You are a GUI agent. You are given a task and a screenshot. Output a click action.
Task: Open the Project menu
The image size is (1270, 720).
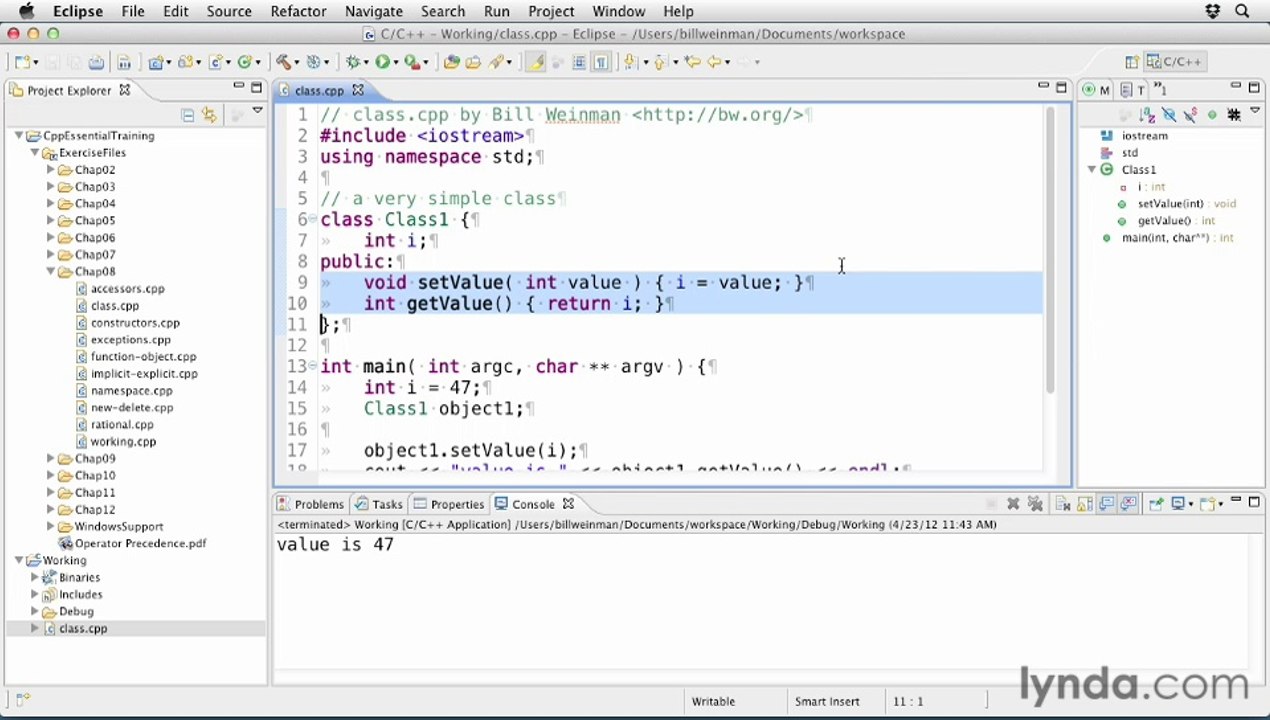click(x=551, y=11)
